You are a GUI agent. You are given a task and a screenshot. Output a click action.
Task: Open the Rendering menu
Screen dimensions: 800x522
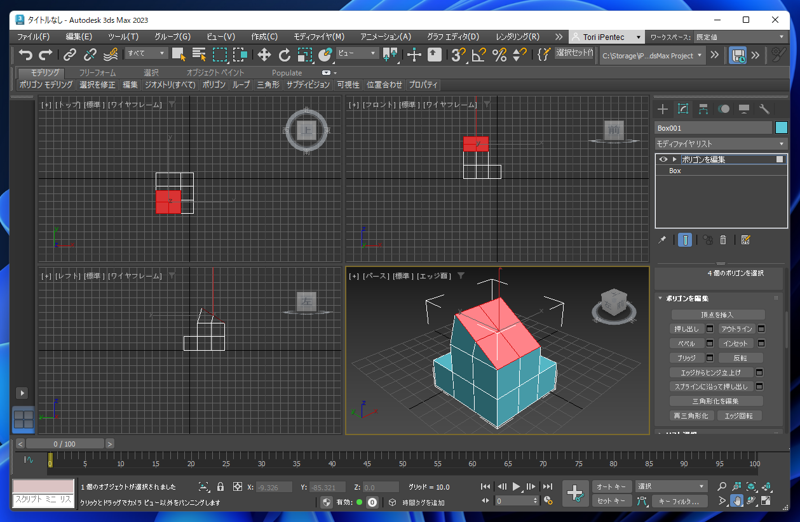pyautogui.click(x=517, y=37)
